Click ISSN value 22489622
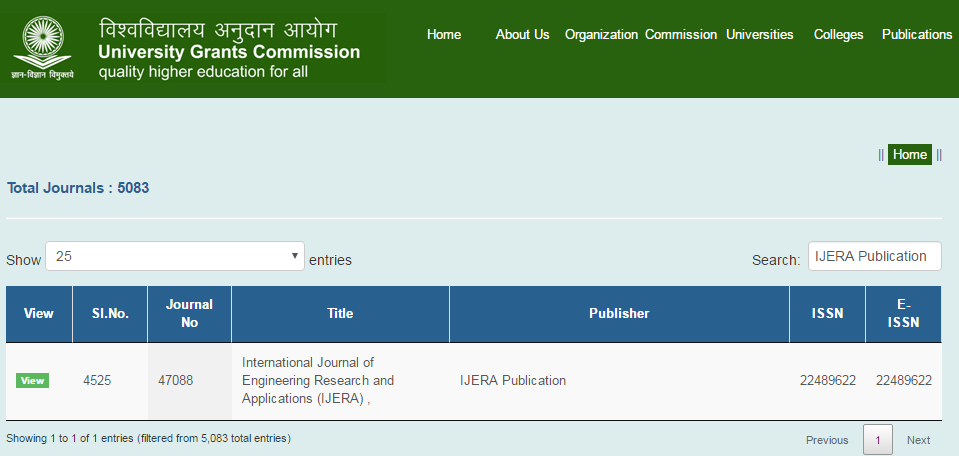Image resolution: width=959 pixels, height=456 pixels. [828, 381]
